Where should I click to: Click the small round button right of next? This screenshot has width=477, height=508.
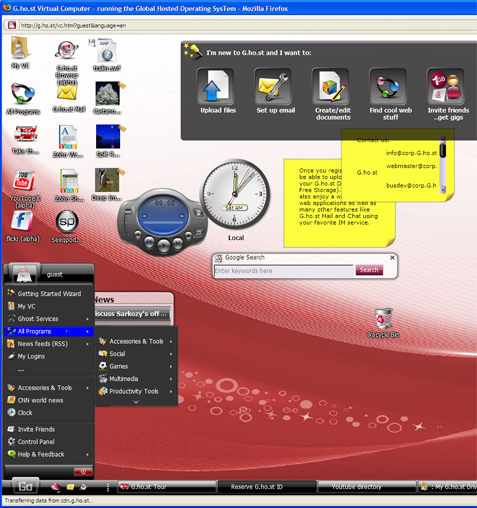[189, 235]
